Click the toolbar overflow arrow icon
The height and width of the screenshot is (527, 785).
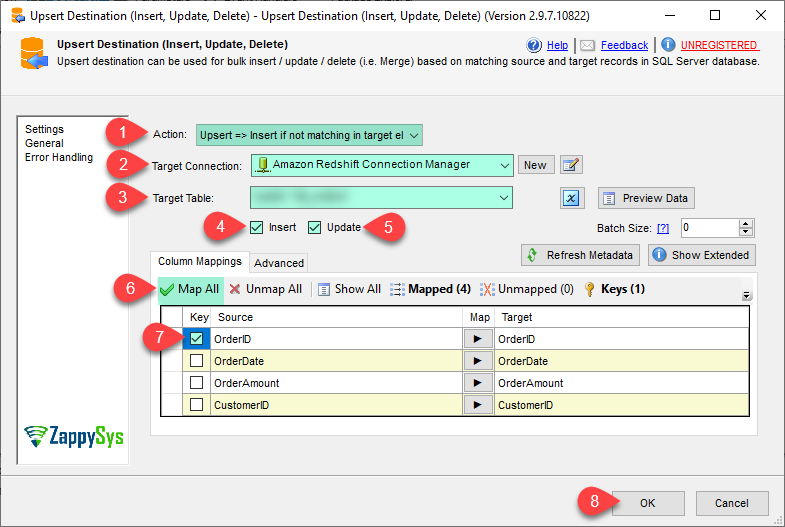[x=746, y=295]
